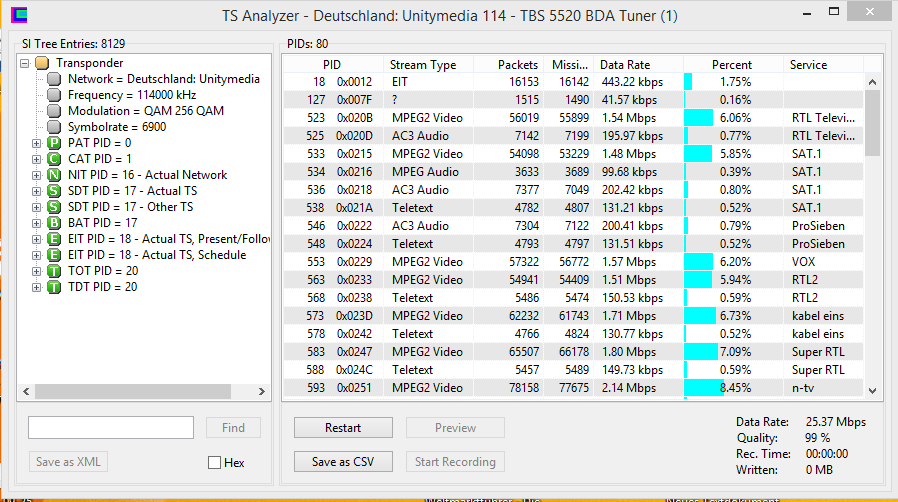
Task: Click the green S icon of SDT Other TS
Action: click(54, 207)
